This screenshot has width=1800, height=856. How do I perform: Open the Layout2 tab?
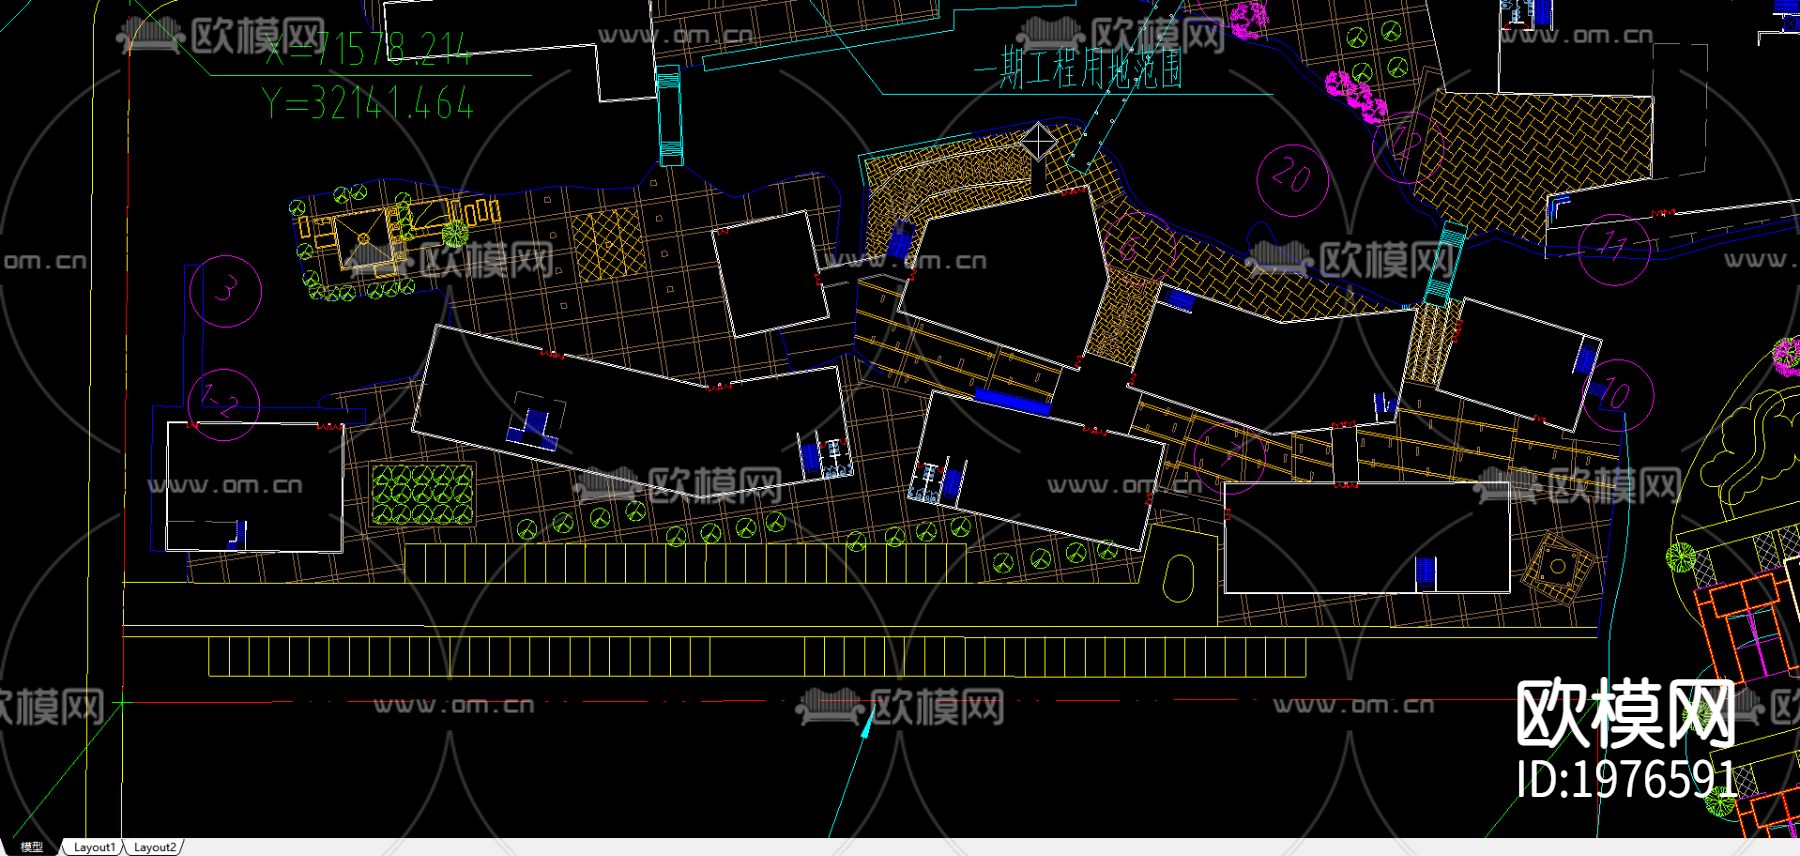point(155,847)
